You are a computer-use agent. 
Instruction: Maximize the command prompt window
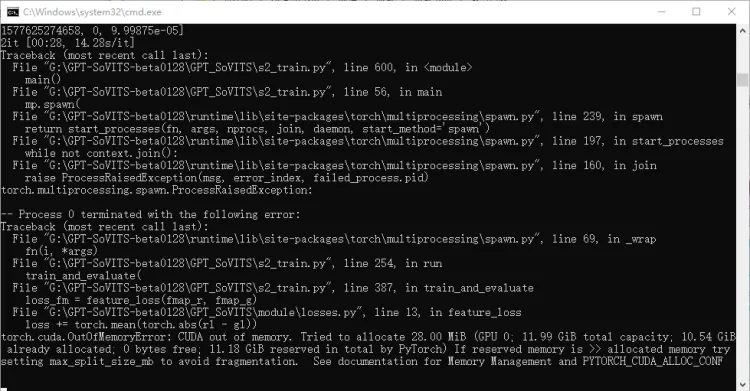[x=696, y=12]
